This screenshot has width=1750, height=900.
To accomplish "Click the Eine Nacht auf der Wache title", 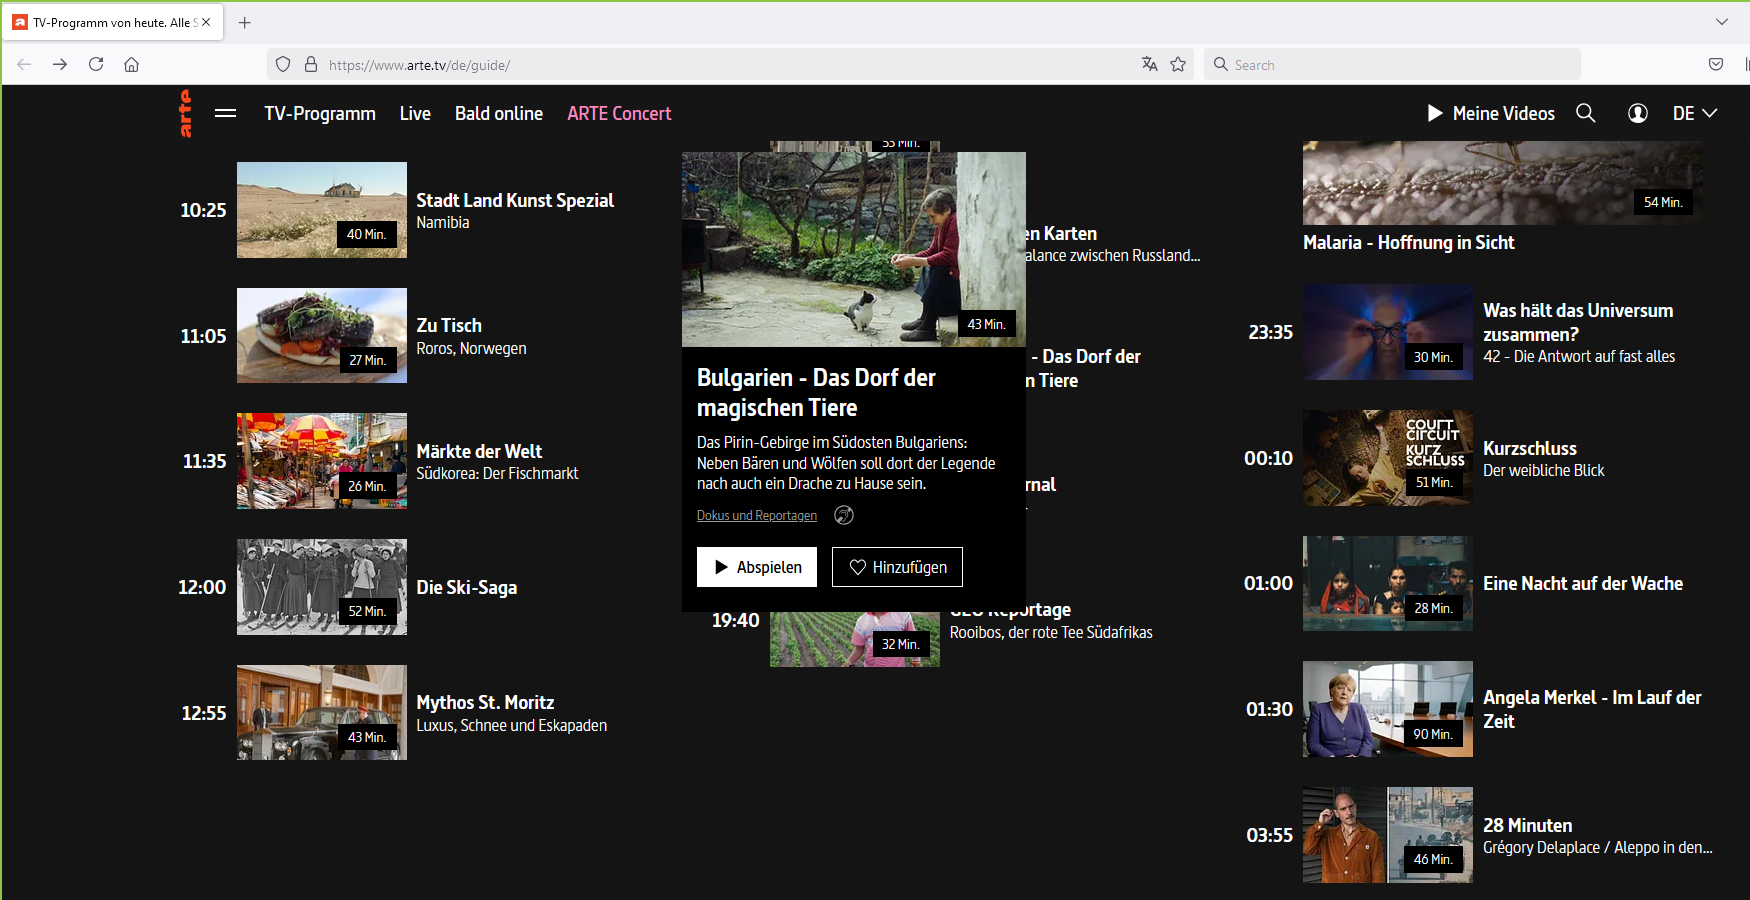I will click(1583, 583).
